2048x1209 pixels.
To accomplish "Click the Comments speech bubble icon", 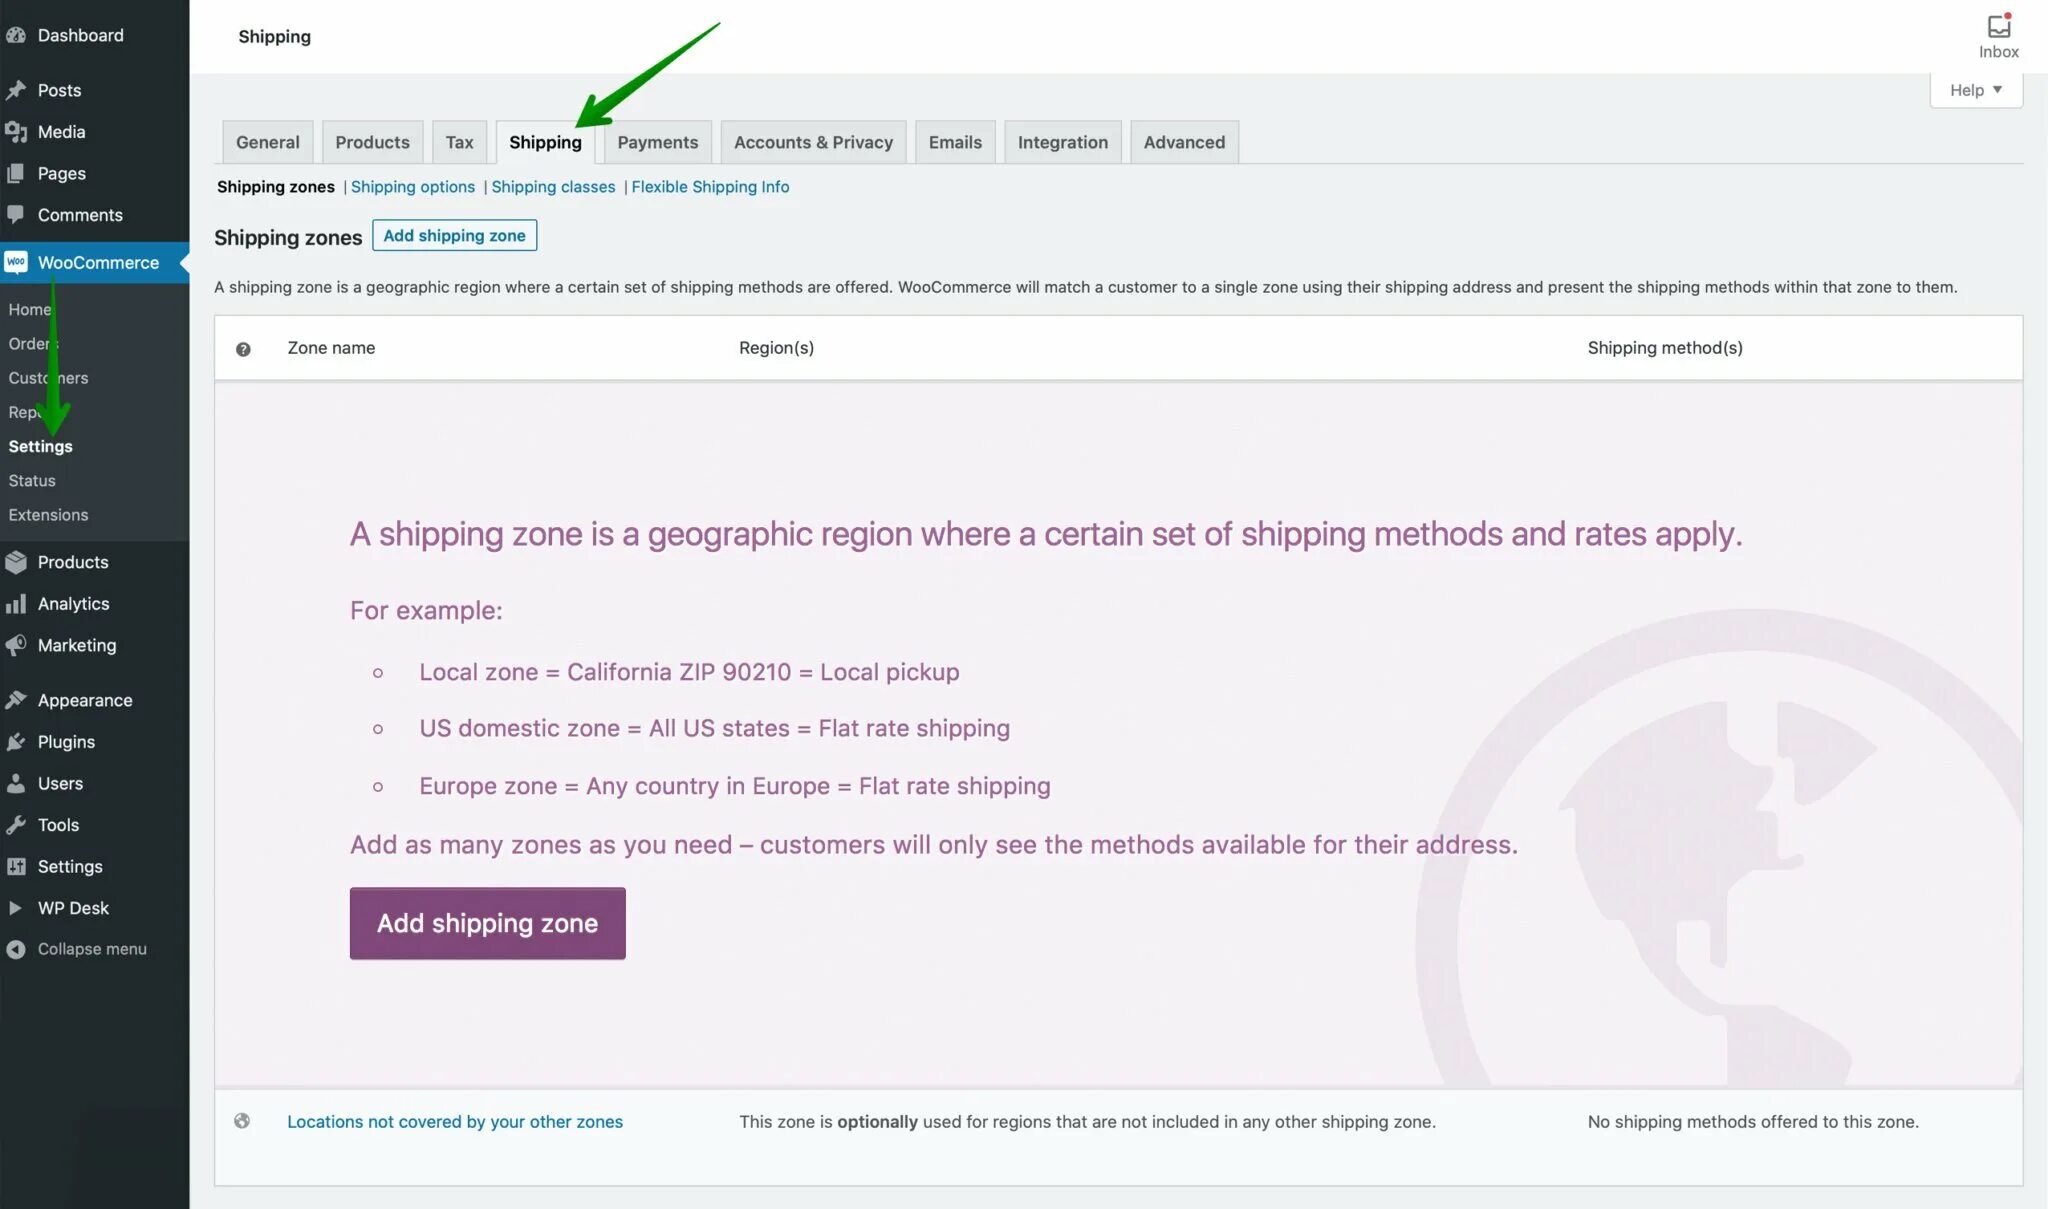I will click(15, 215).
